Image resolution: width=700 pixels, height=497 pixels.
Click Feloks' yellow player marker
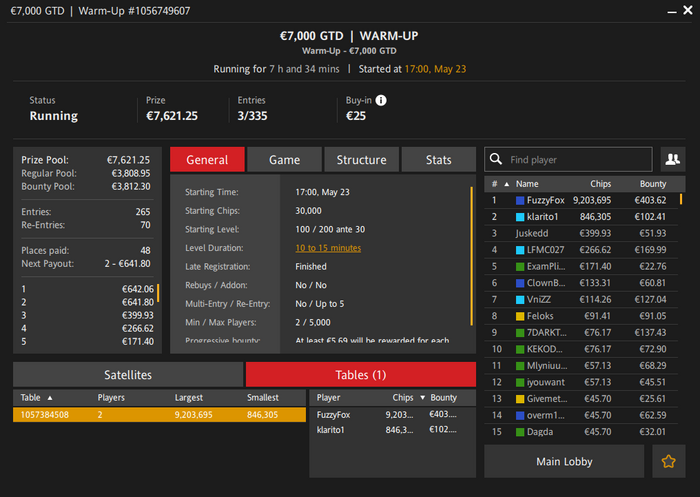tap(520, 316)
